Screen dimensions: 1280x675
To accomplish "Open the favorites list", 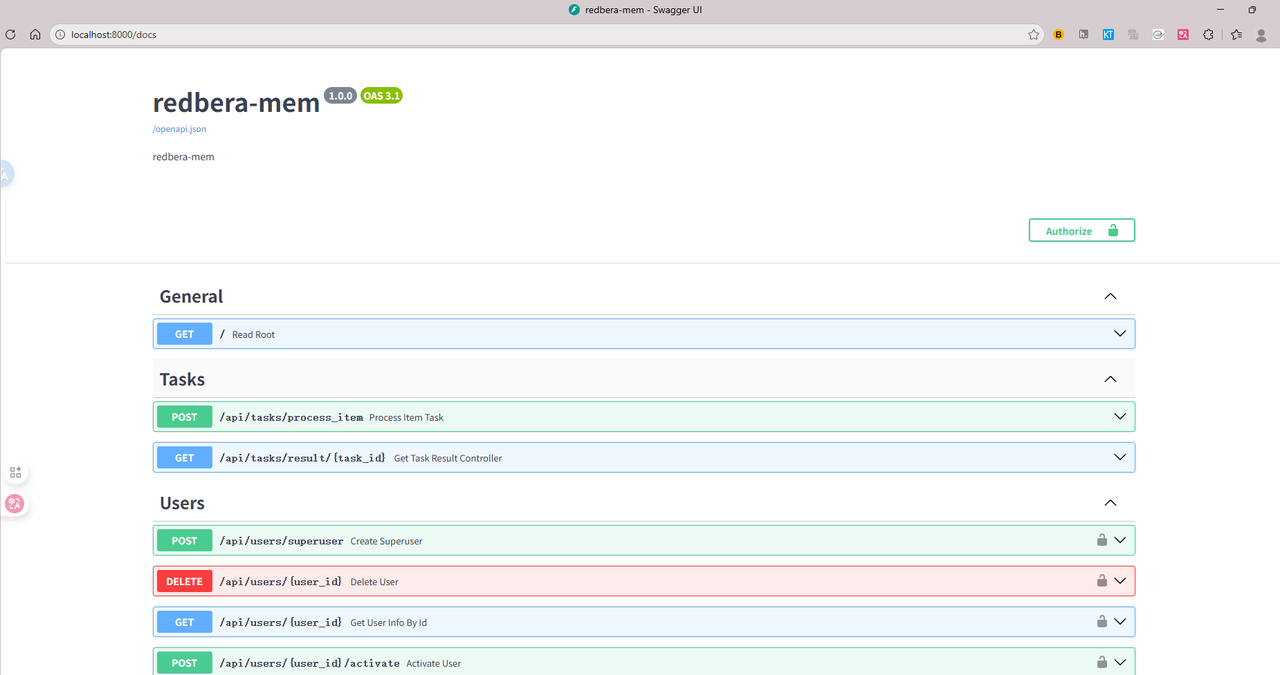I will (x=1236, y=34).
